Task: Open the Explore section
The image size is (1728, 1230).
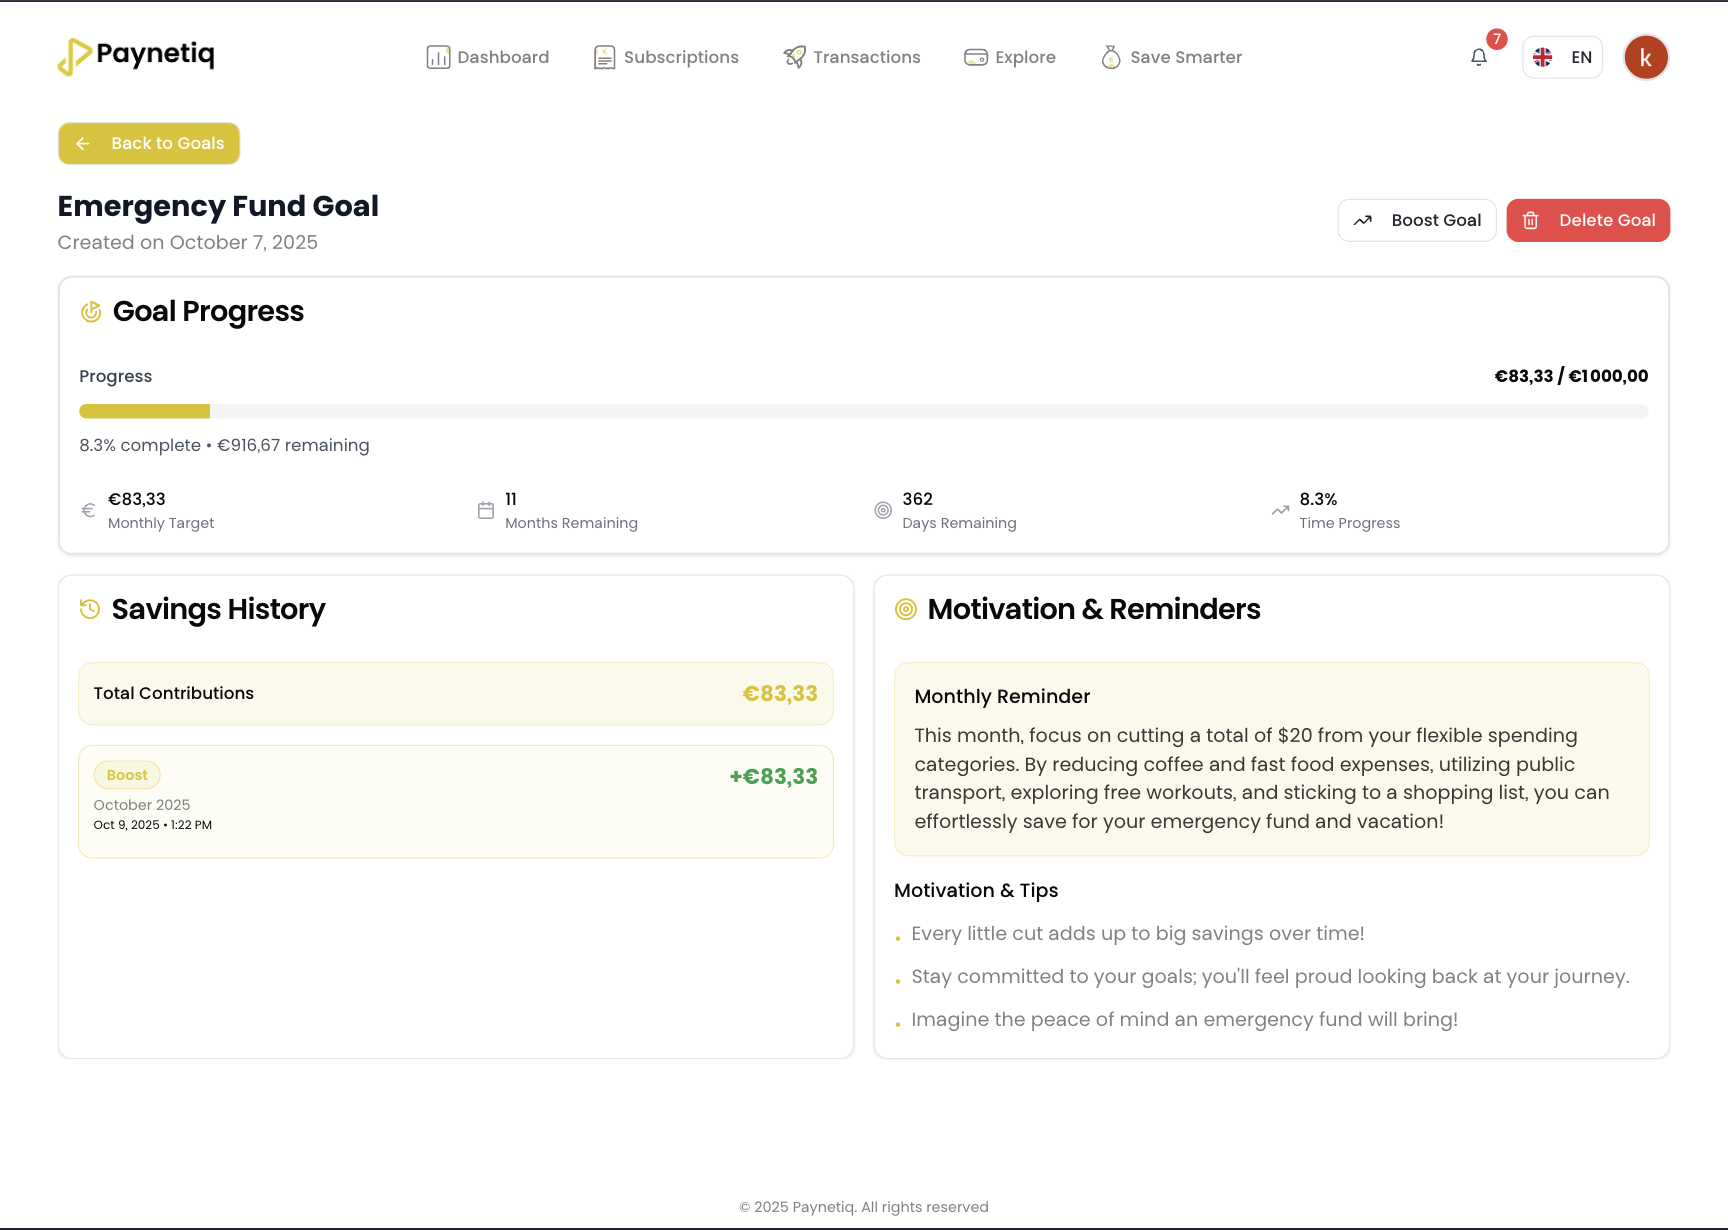Action: coord(1010,57)
